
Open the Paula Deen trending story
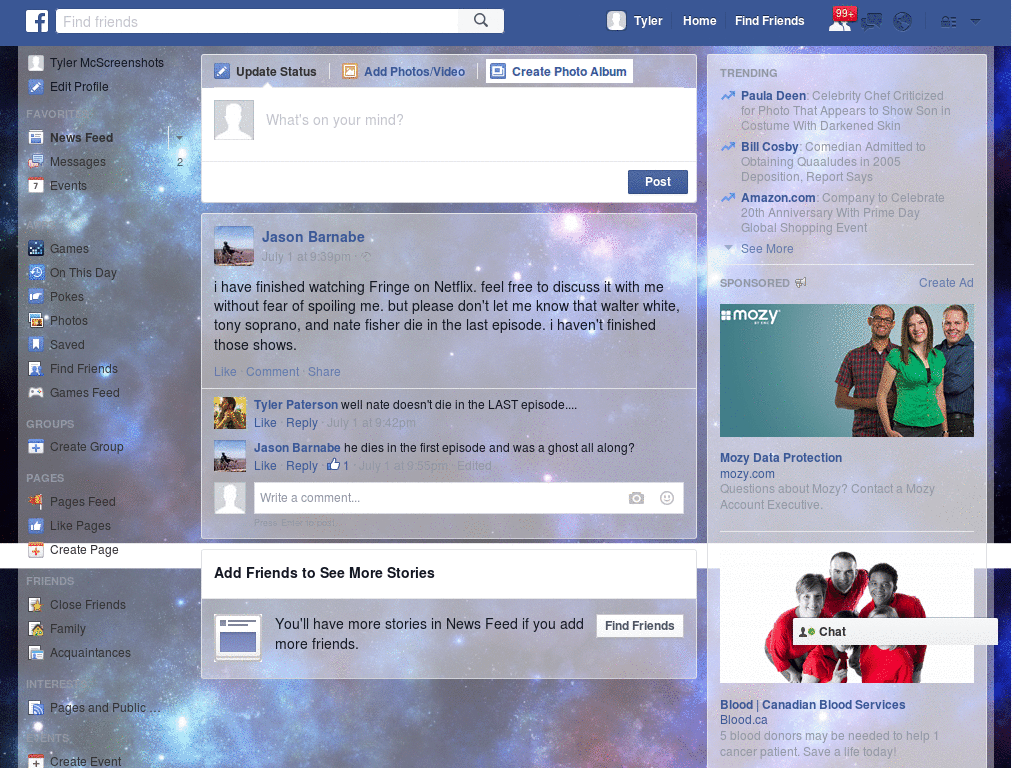773,95
